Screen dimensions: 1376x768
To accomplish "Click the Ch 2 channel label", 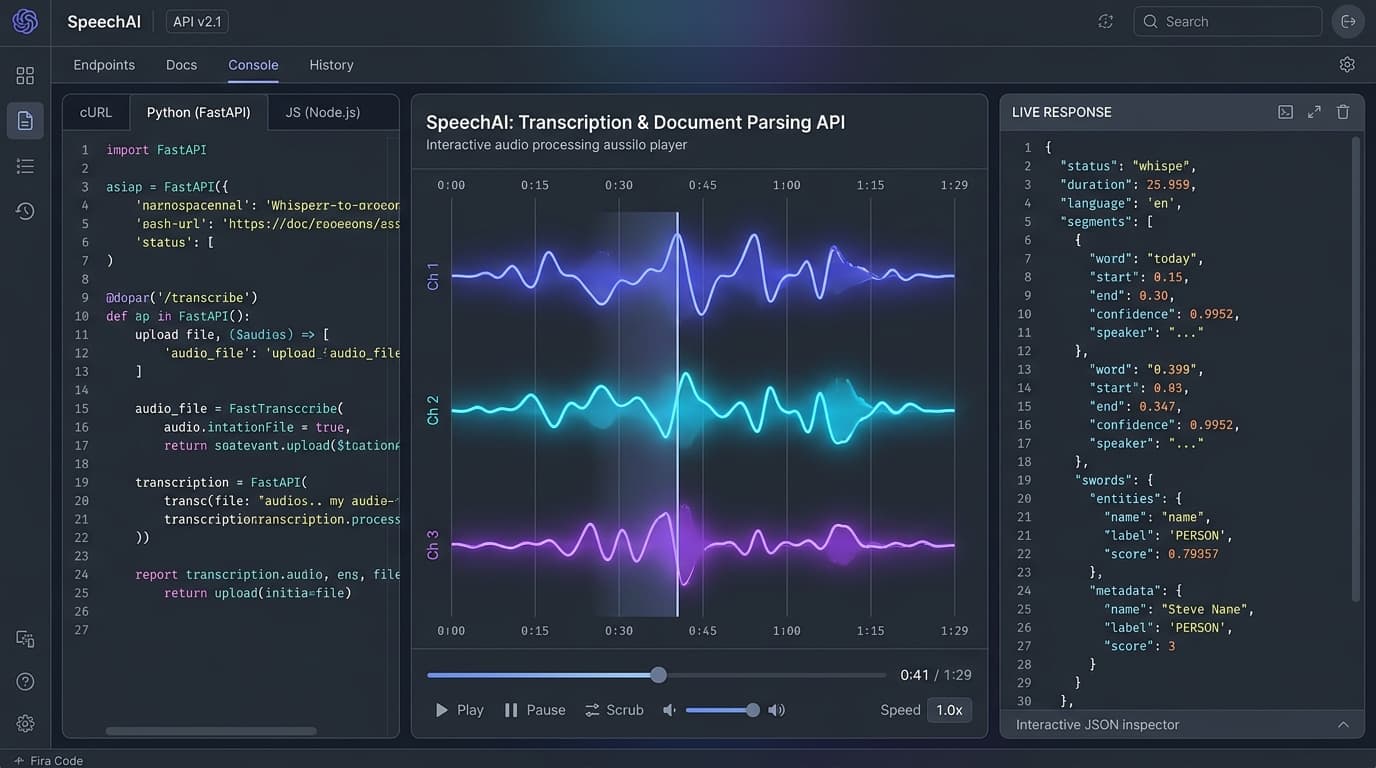I will tap(433, 410).
